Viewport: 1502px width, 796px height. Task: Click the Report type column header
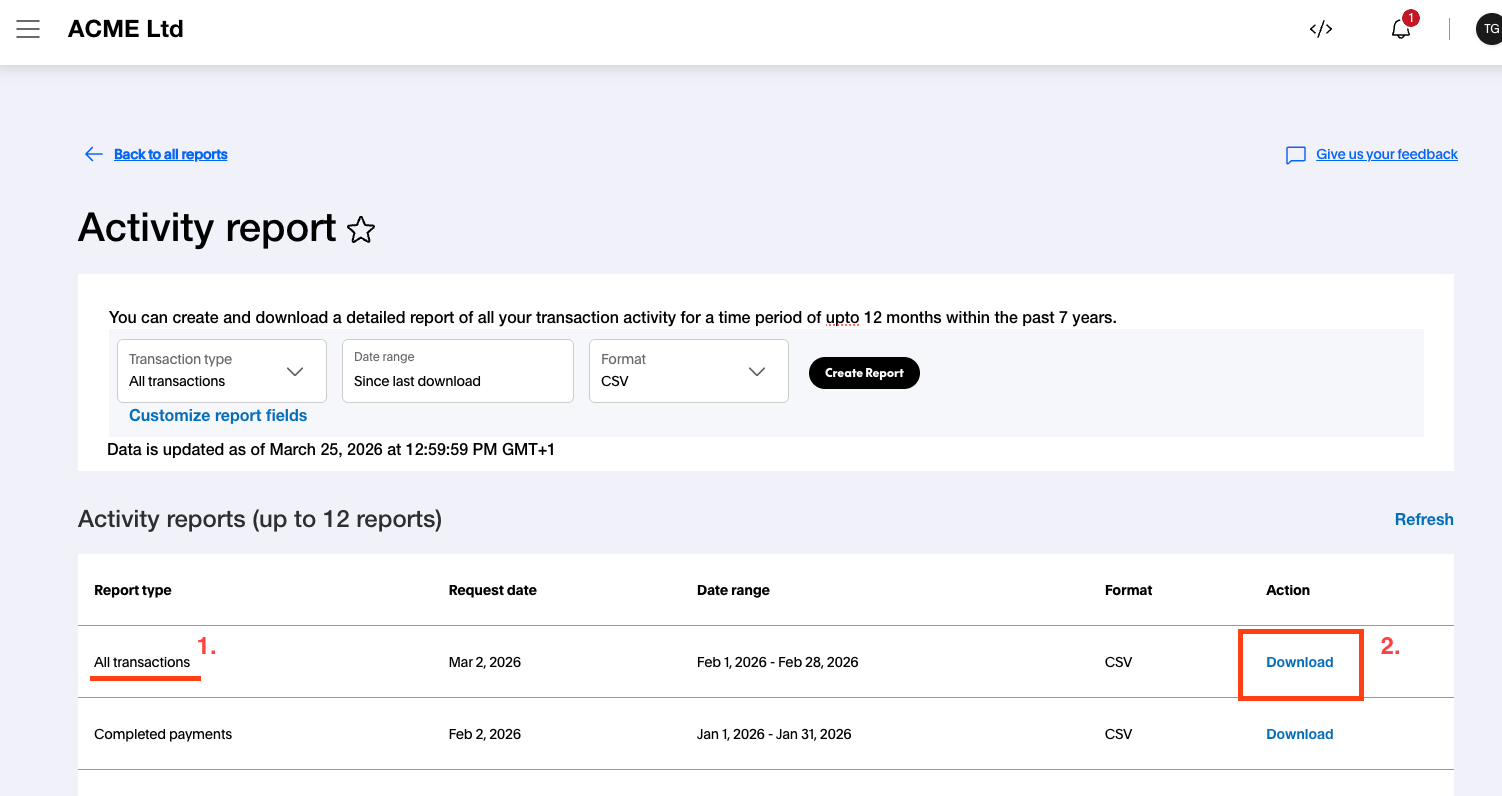tap(132, 590)
